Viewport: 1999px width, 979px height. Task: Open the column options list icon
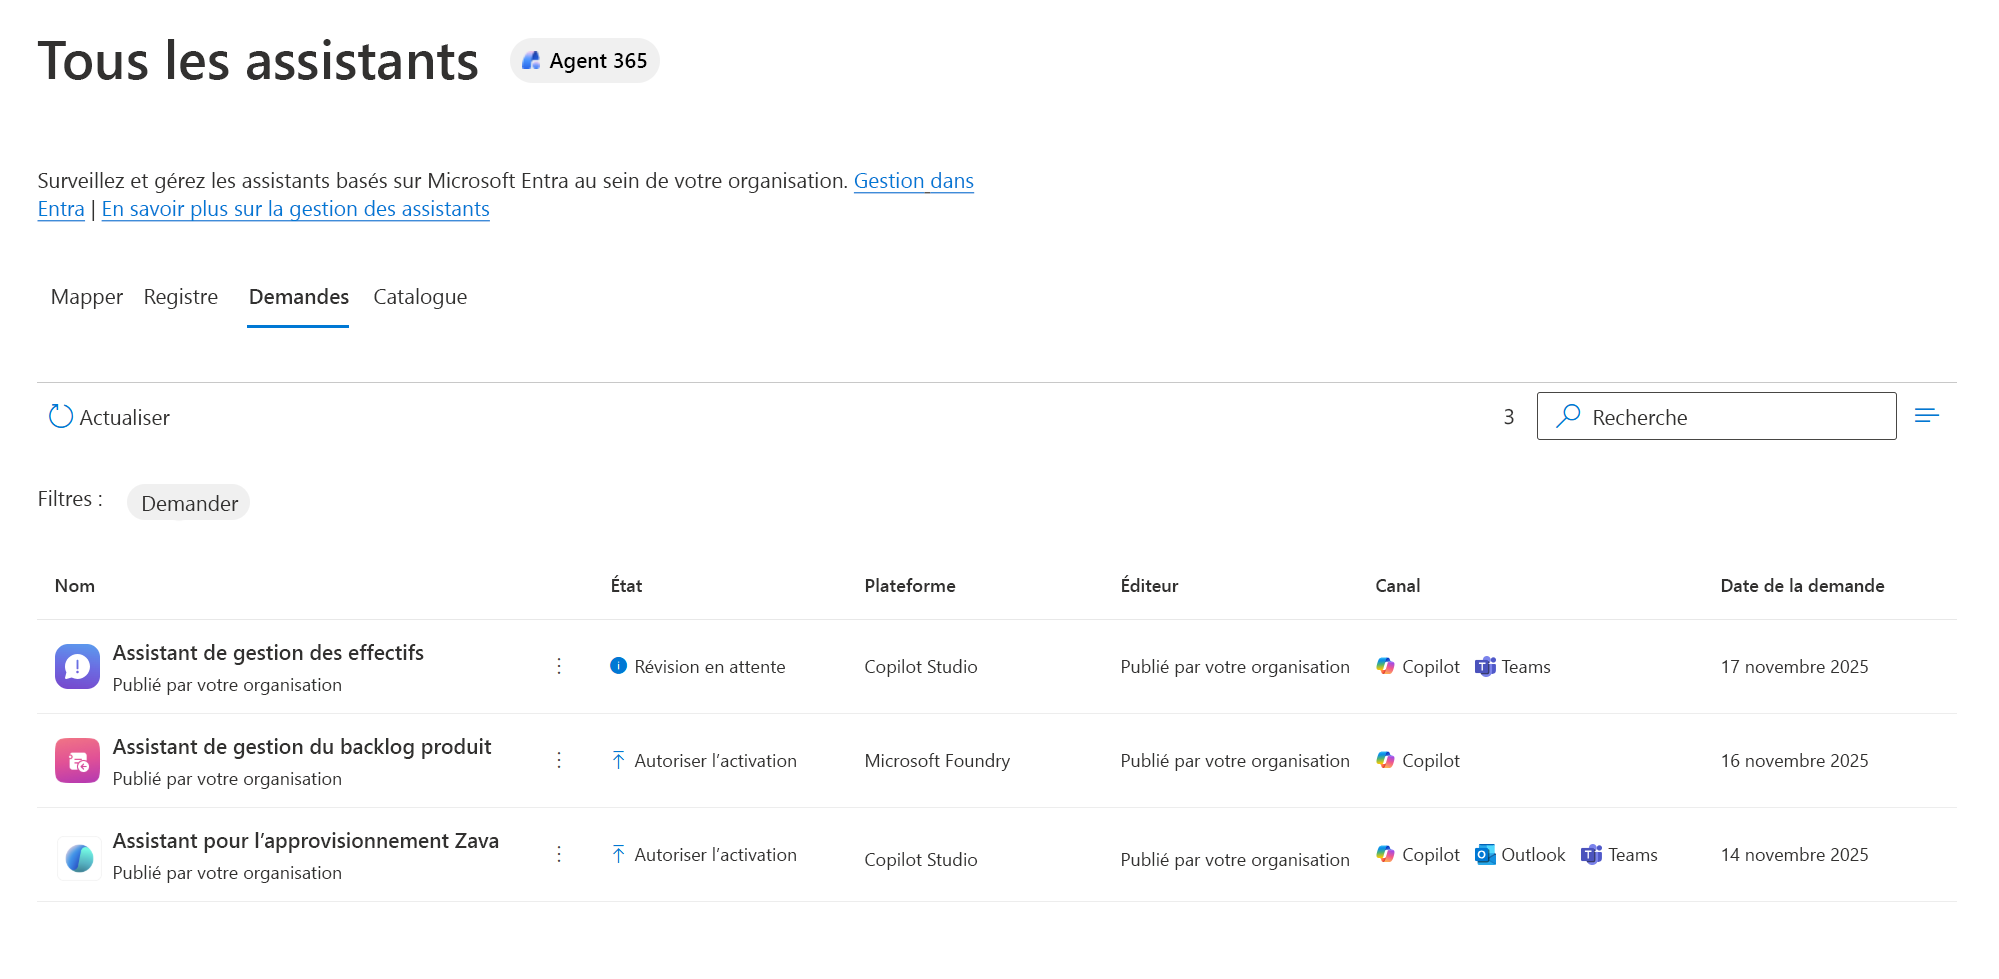1926,415
